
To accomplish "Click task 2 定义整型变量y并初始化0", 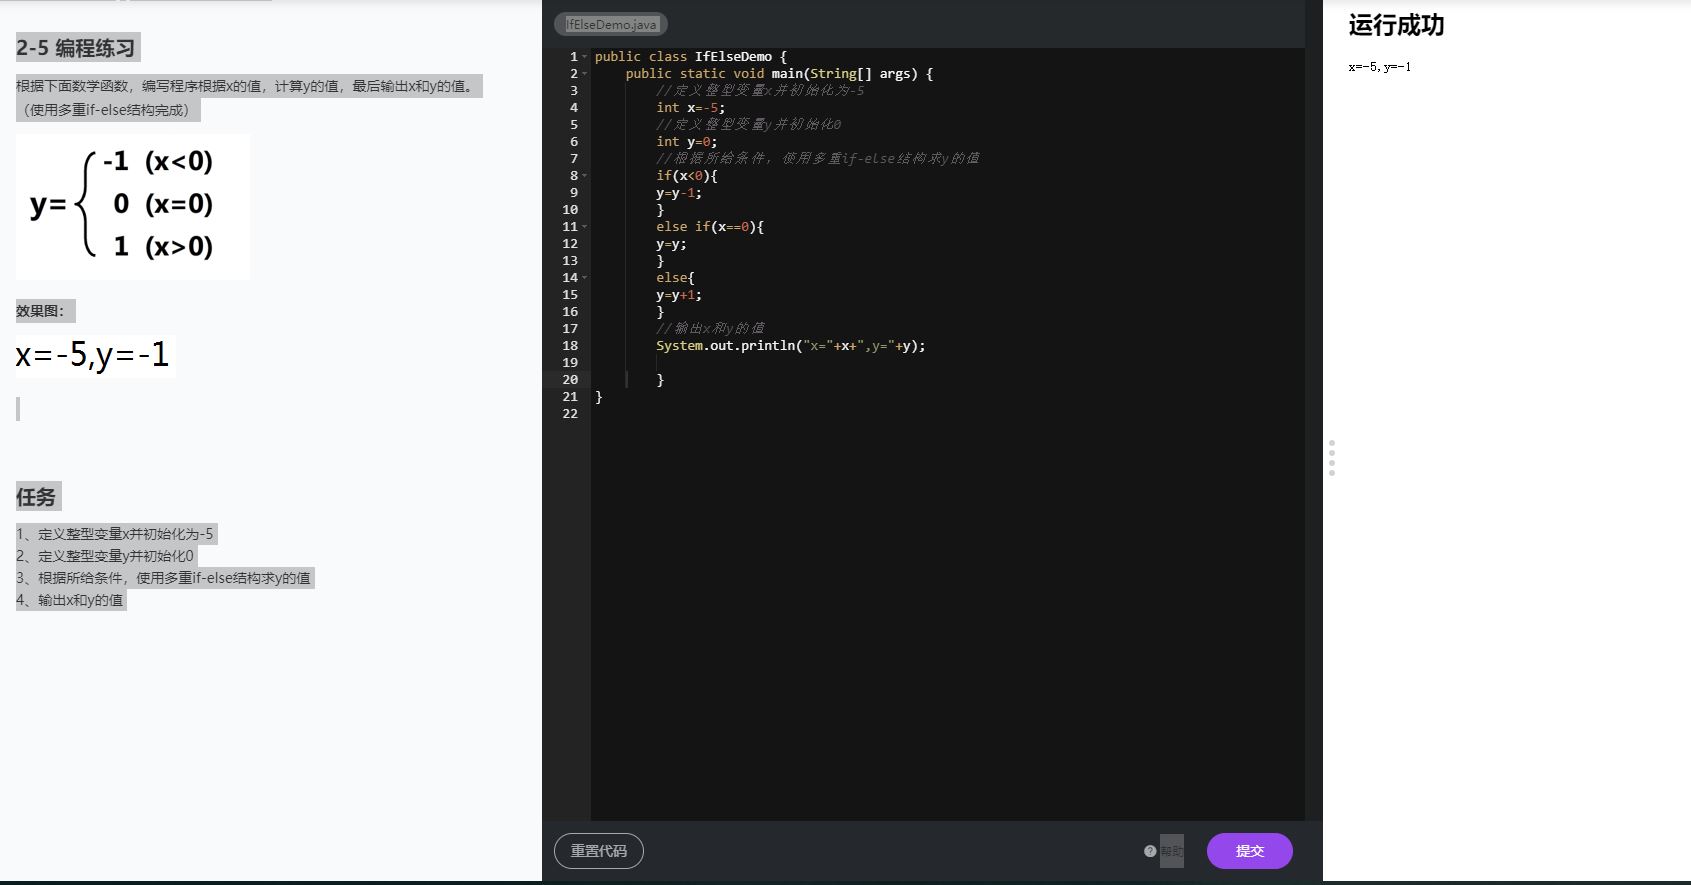I will pyautogui.click(x=105, y=556).
